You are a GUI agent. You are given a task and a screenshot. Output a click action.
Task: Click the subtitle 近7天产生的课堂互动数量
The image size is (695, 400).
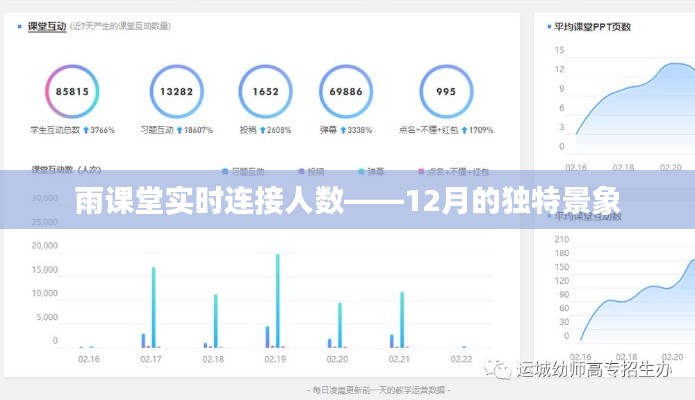click(x=120, y=26)
